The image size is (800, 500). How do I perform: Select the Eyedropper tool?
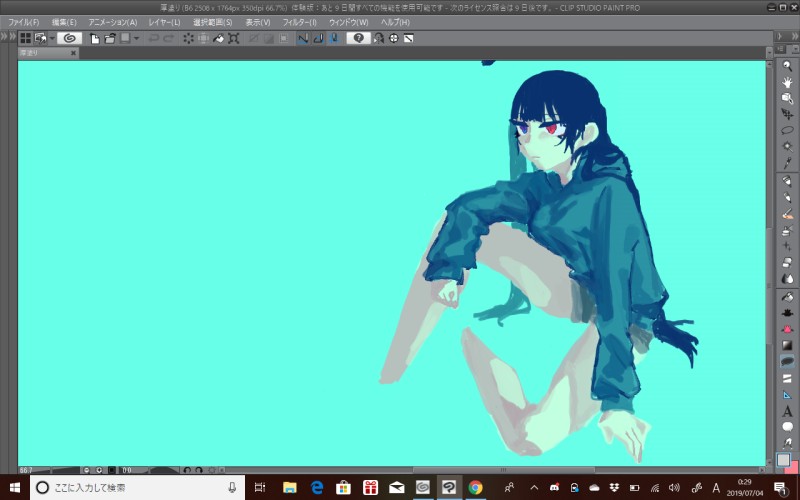point(787,163)
